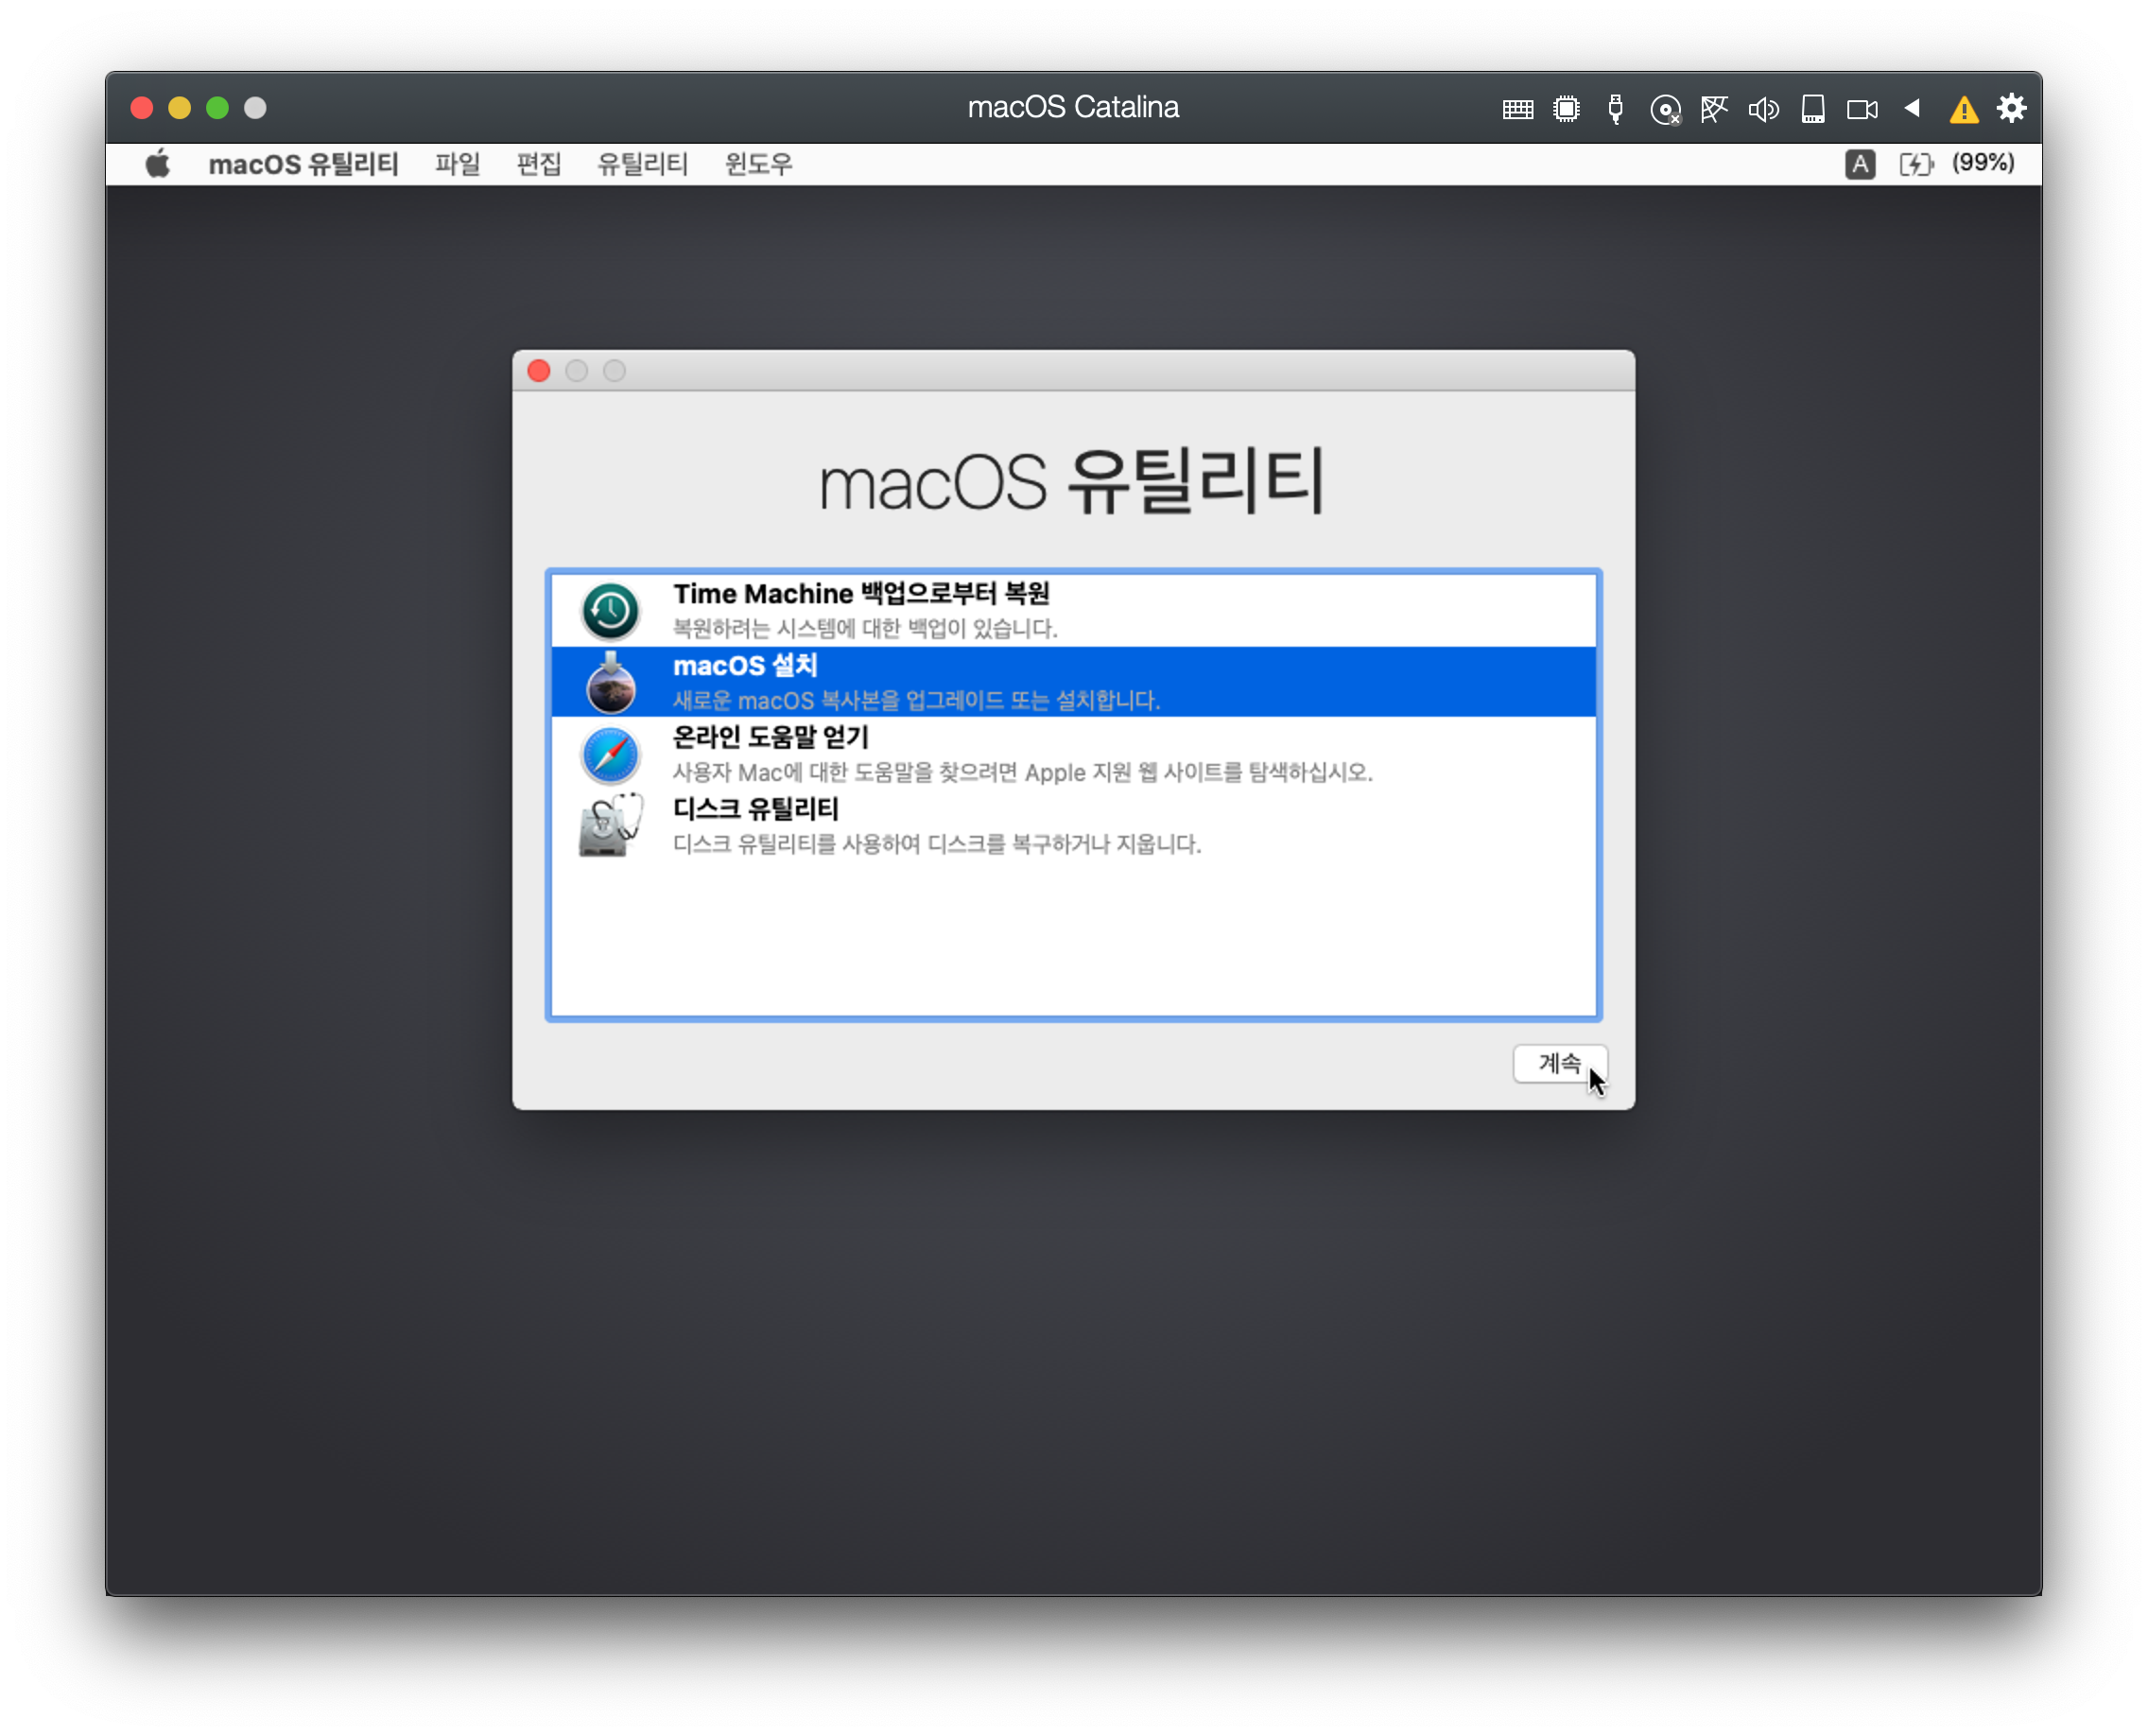The image size is (2148, 1736).
Task: Select Time Machine 백업으로부터 복원 option
Action: (x=1072, y=610)
